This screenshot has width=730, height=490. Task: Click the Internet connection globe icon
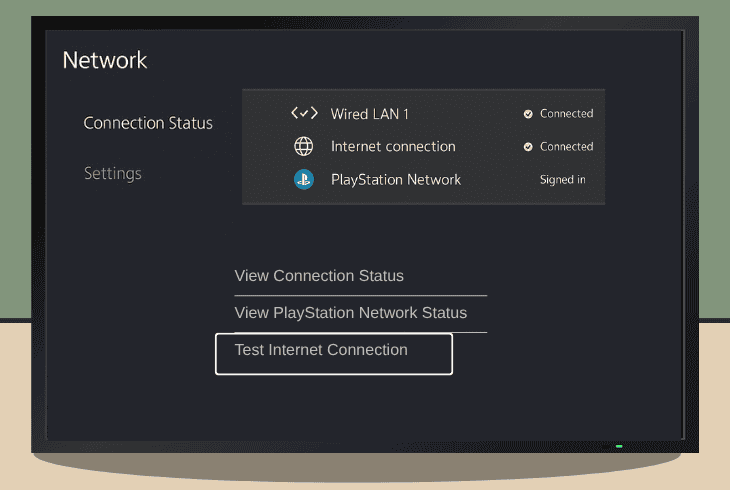(304, 146)
